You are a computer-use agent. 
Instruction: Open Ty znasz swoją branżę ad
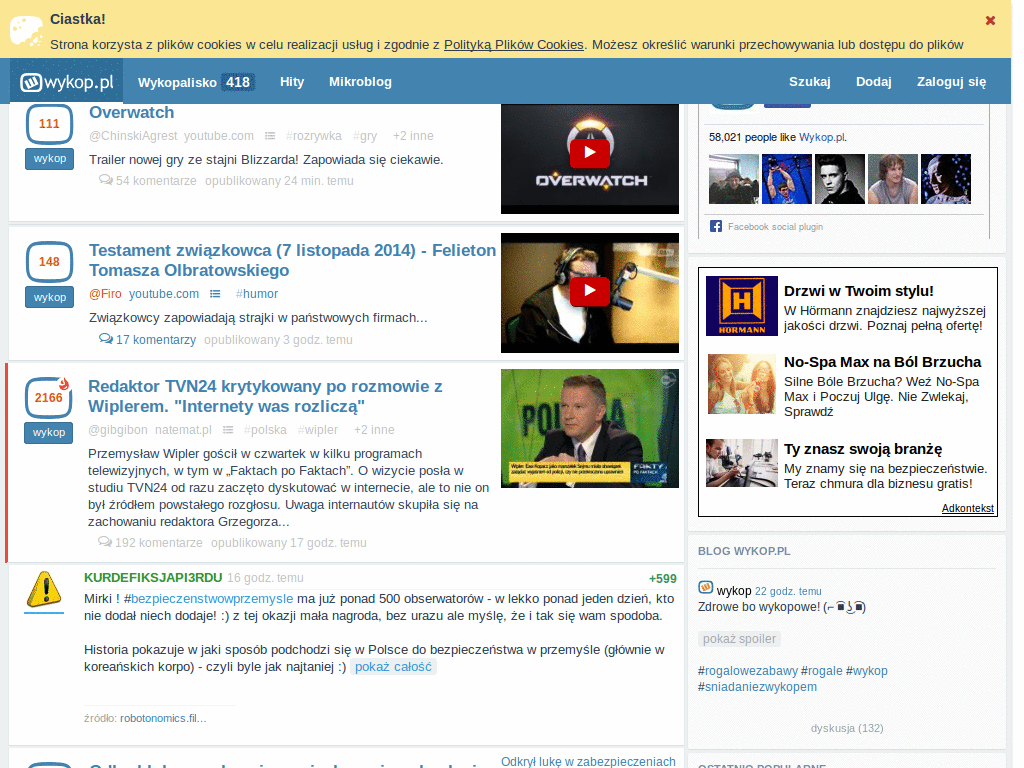point(863,449)
